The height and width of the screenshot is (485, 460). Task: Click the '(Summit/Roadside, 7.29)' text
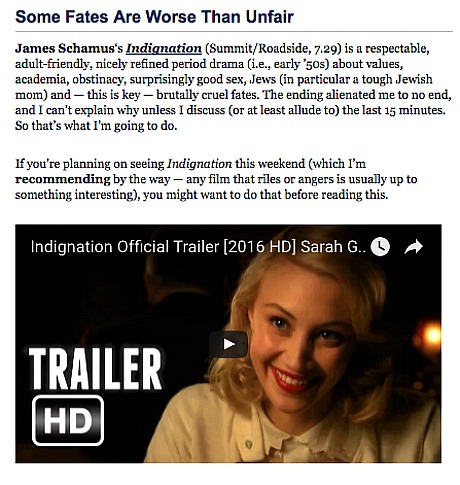click(273, 49)
